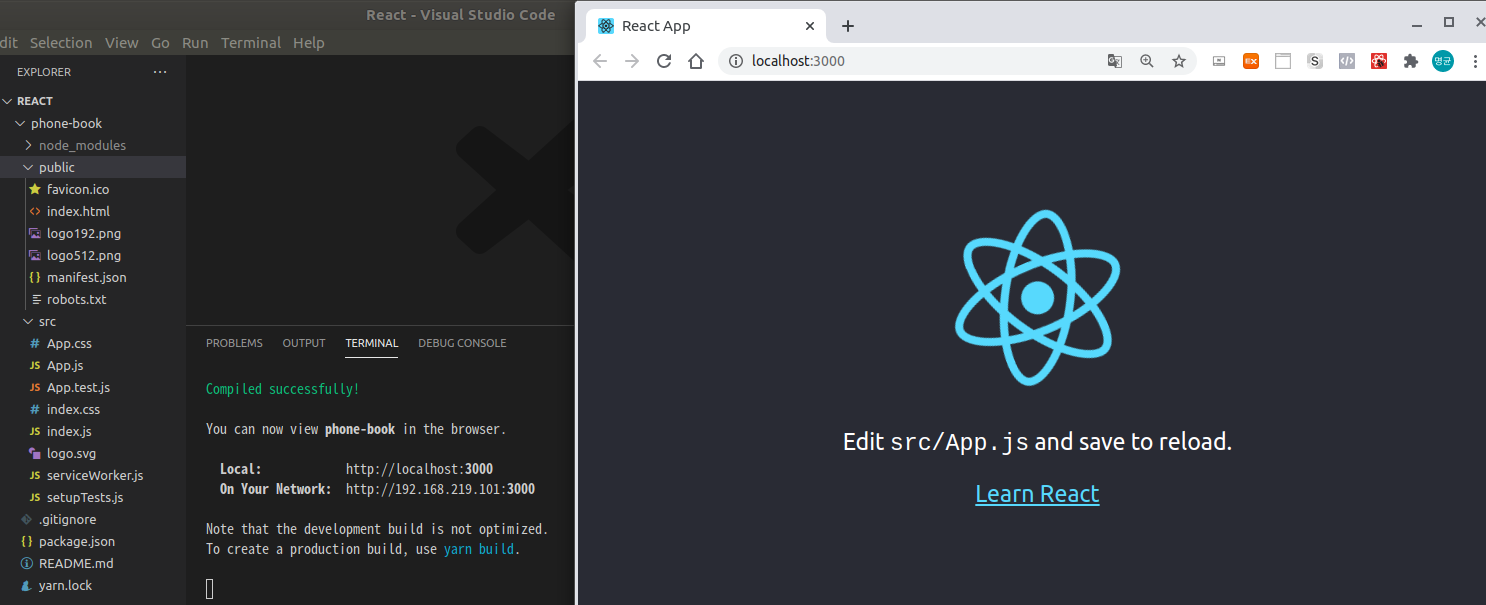Click the 192.168.219.101:3000 network URL
This screenshot has width=1486, height=605.
coord(440,489)
